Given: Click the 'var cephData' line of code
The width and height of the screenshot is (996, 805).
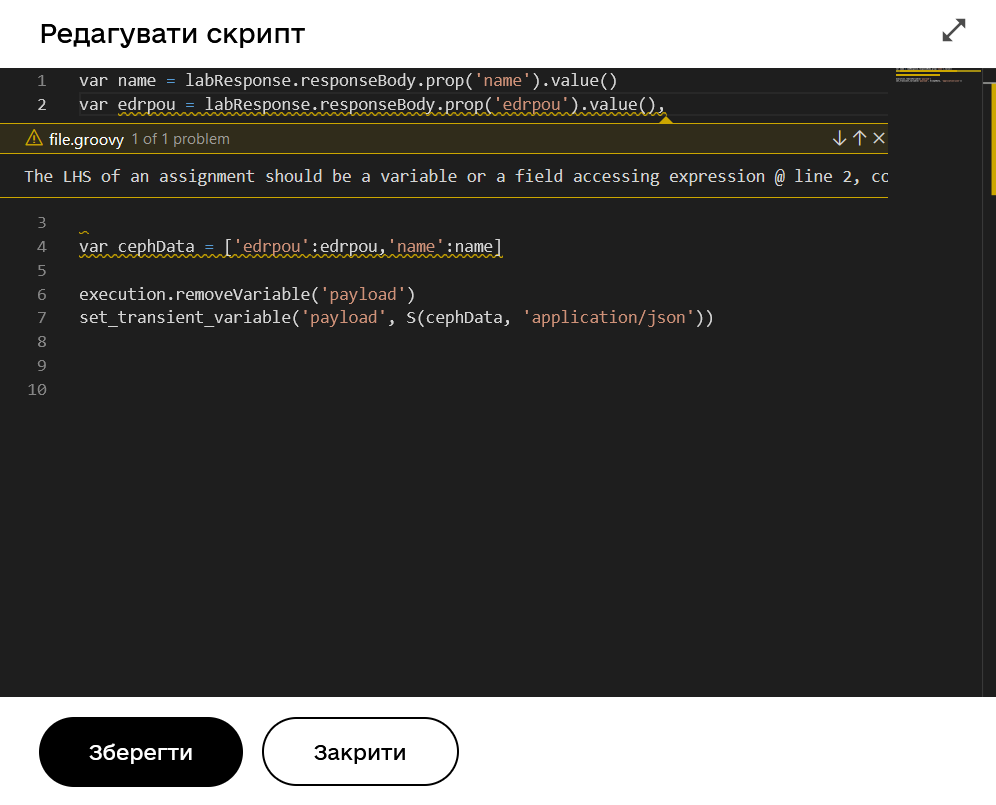Looking at the screenshot, I should 290,247.
